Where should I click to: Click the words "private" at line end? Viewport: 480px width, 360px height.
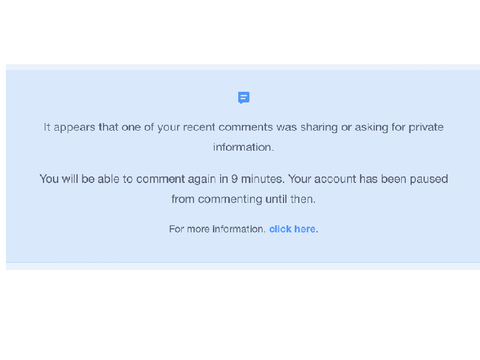[x=426, y=127]
